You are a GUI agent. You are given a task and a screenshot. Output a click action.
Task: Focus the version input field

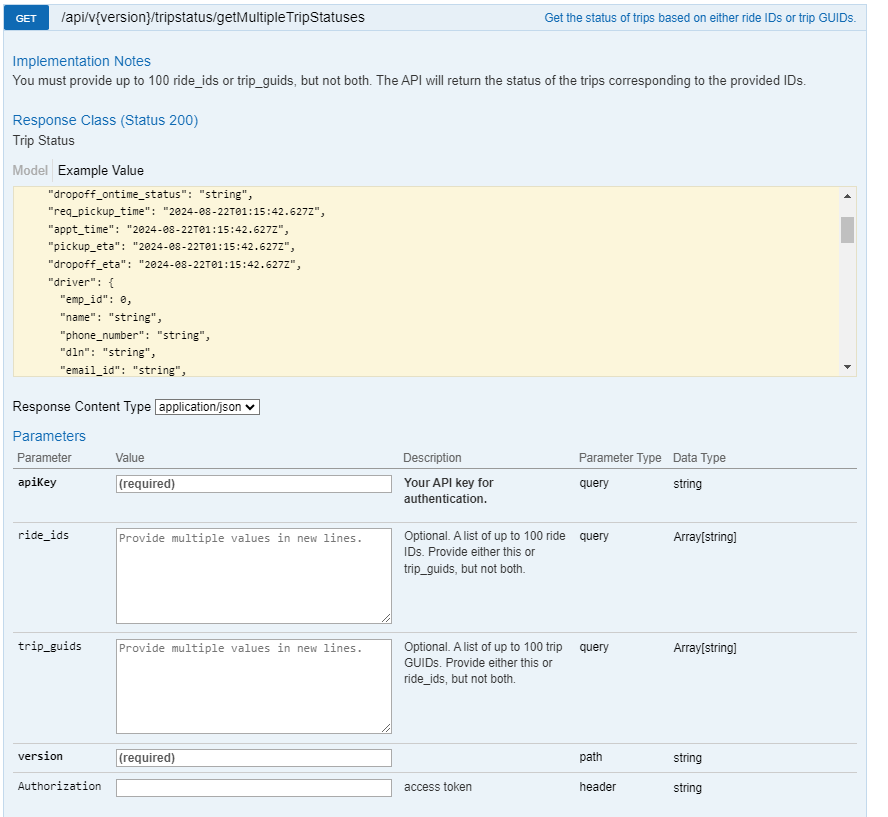(254, 758)
